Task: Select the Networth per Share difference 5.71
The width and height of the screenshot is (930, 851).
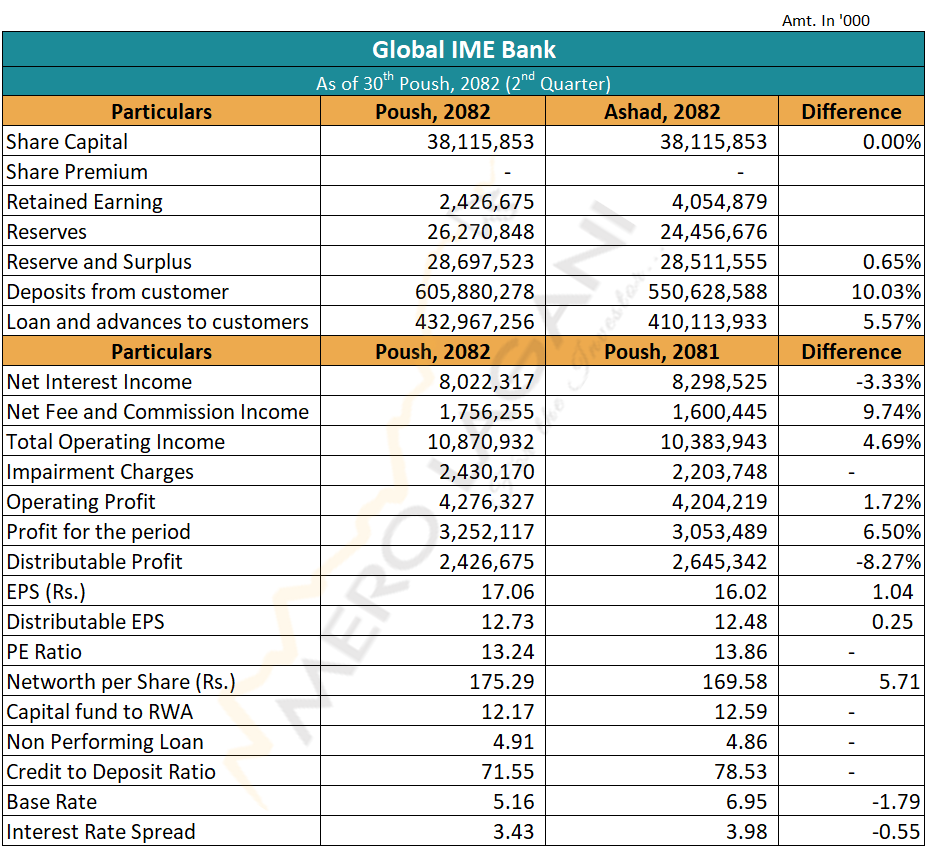Action: tap(896, 682)
